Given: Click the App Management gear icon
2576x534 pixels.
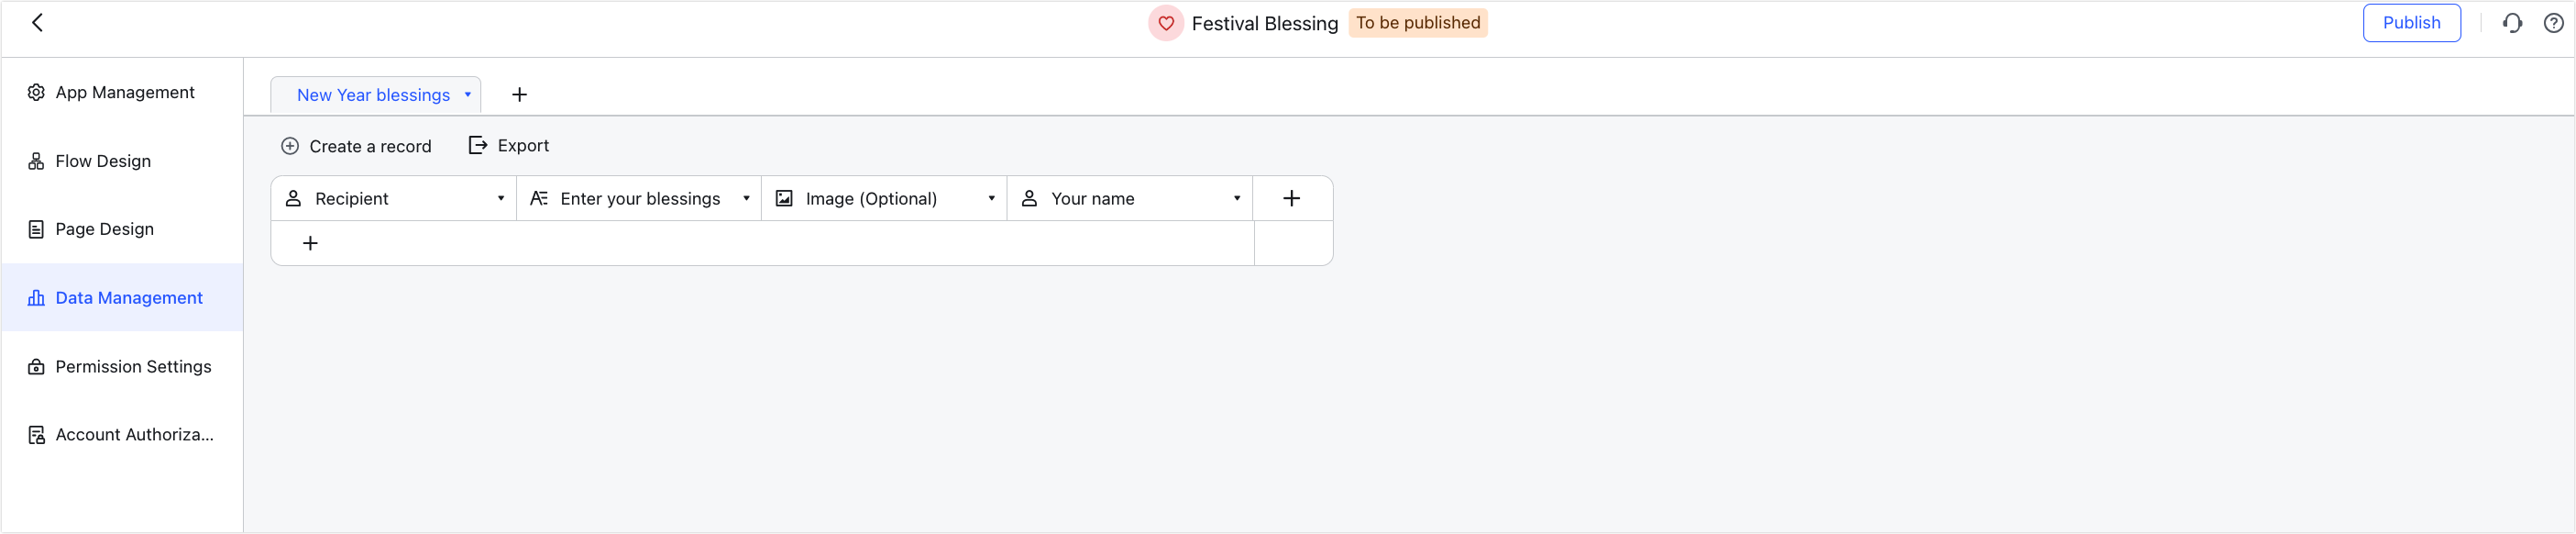Looking at the screenshot, I should [36, 91].
